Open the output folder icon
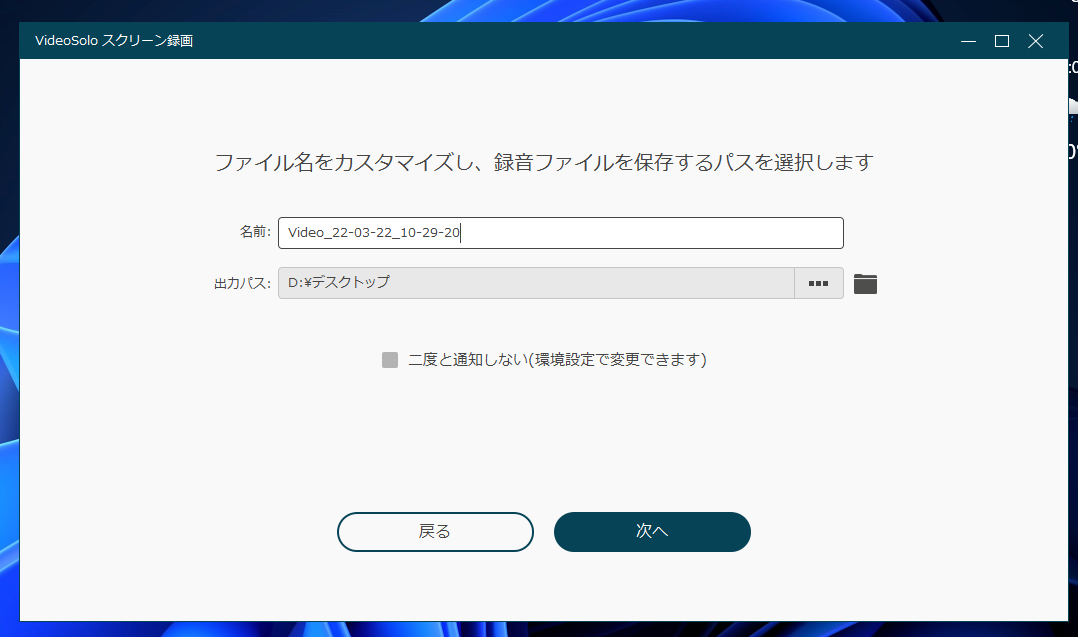This screenshot has width=1078, height=637. (865, 284)
